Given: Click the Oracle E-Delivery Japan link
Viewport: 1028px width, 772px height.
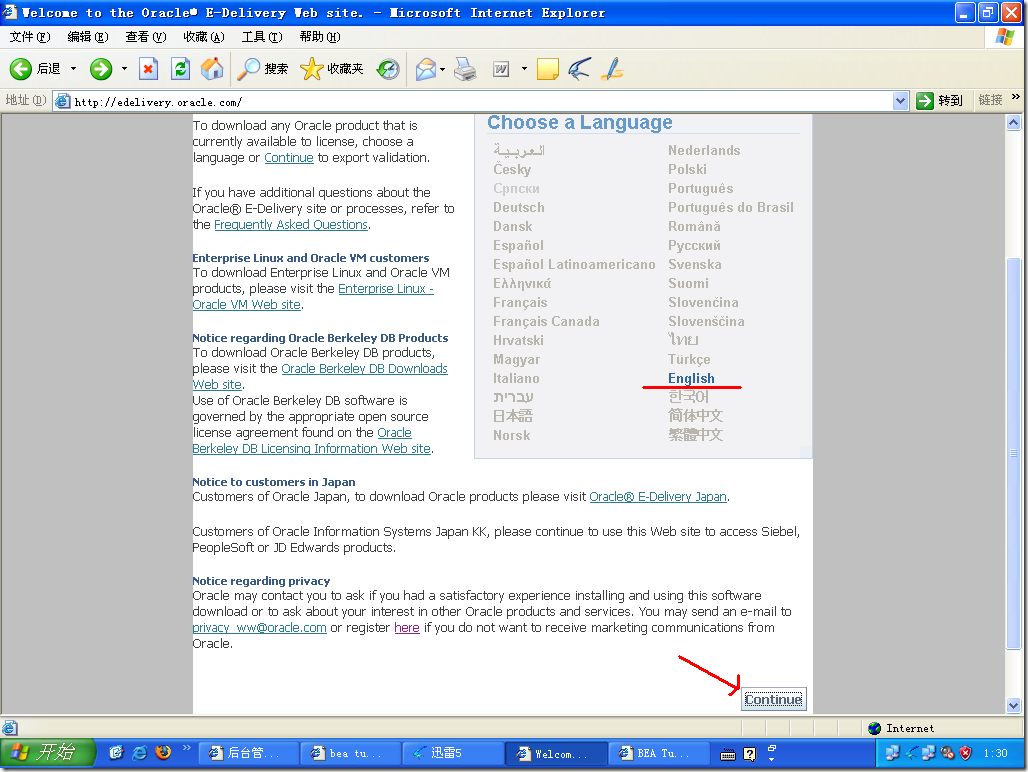Looking at the screenshot, I should (x=658, y=497).
